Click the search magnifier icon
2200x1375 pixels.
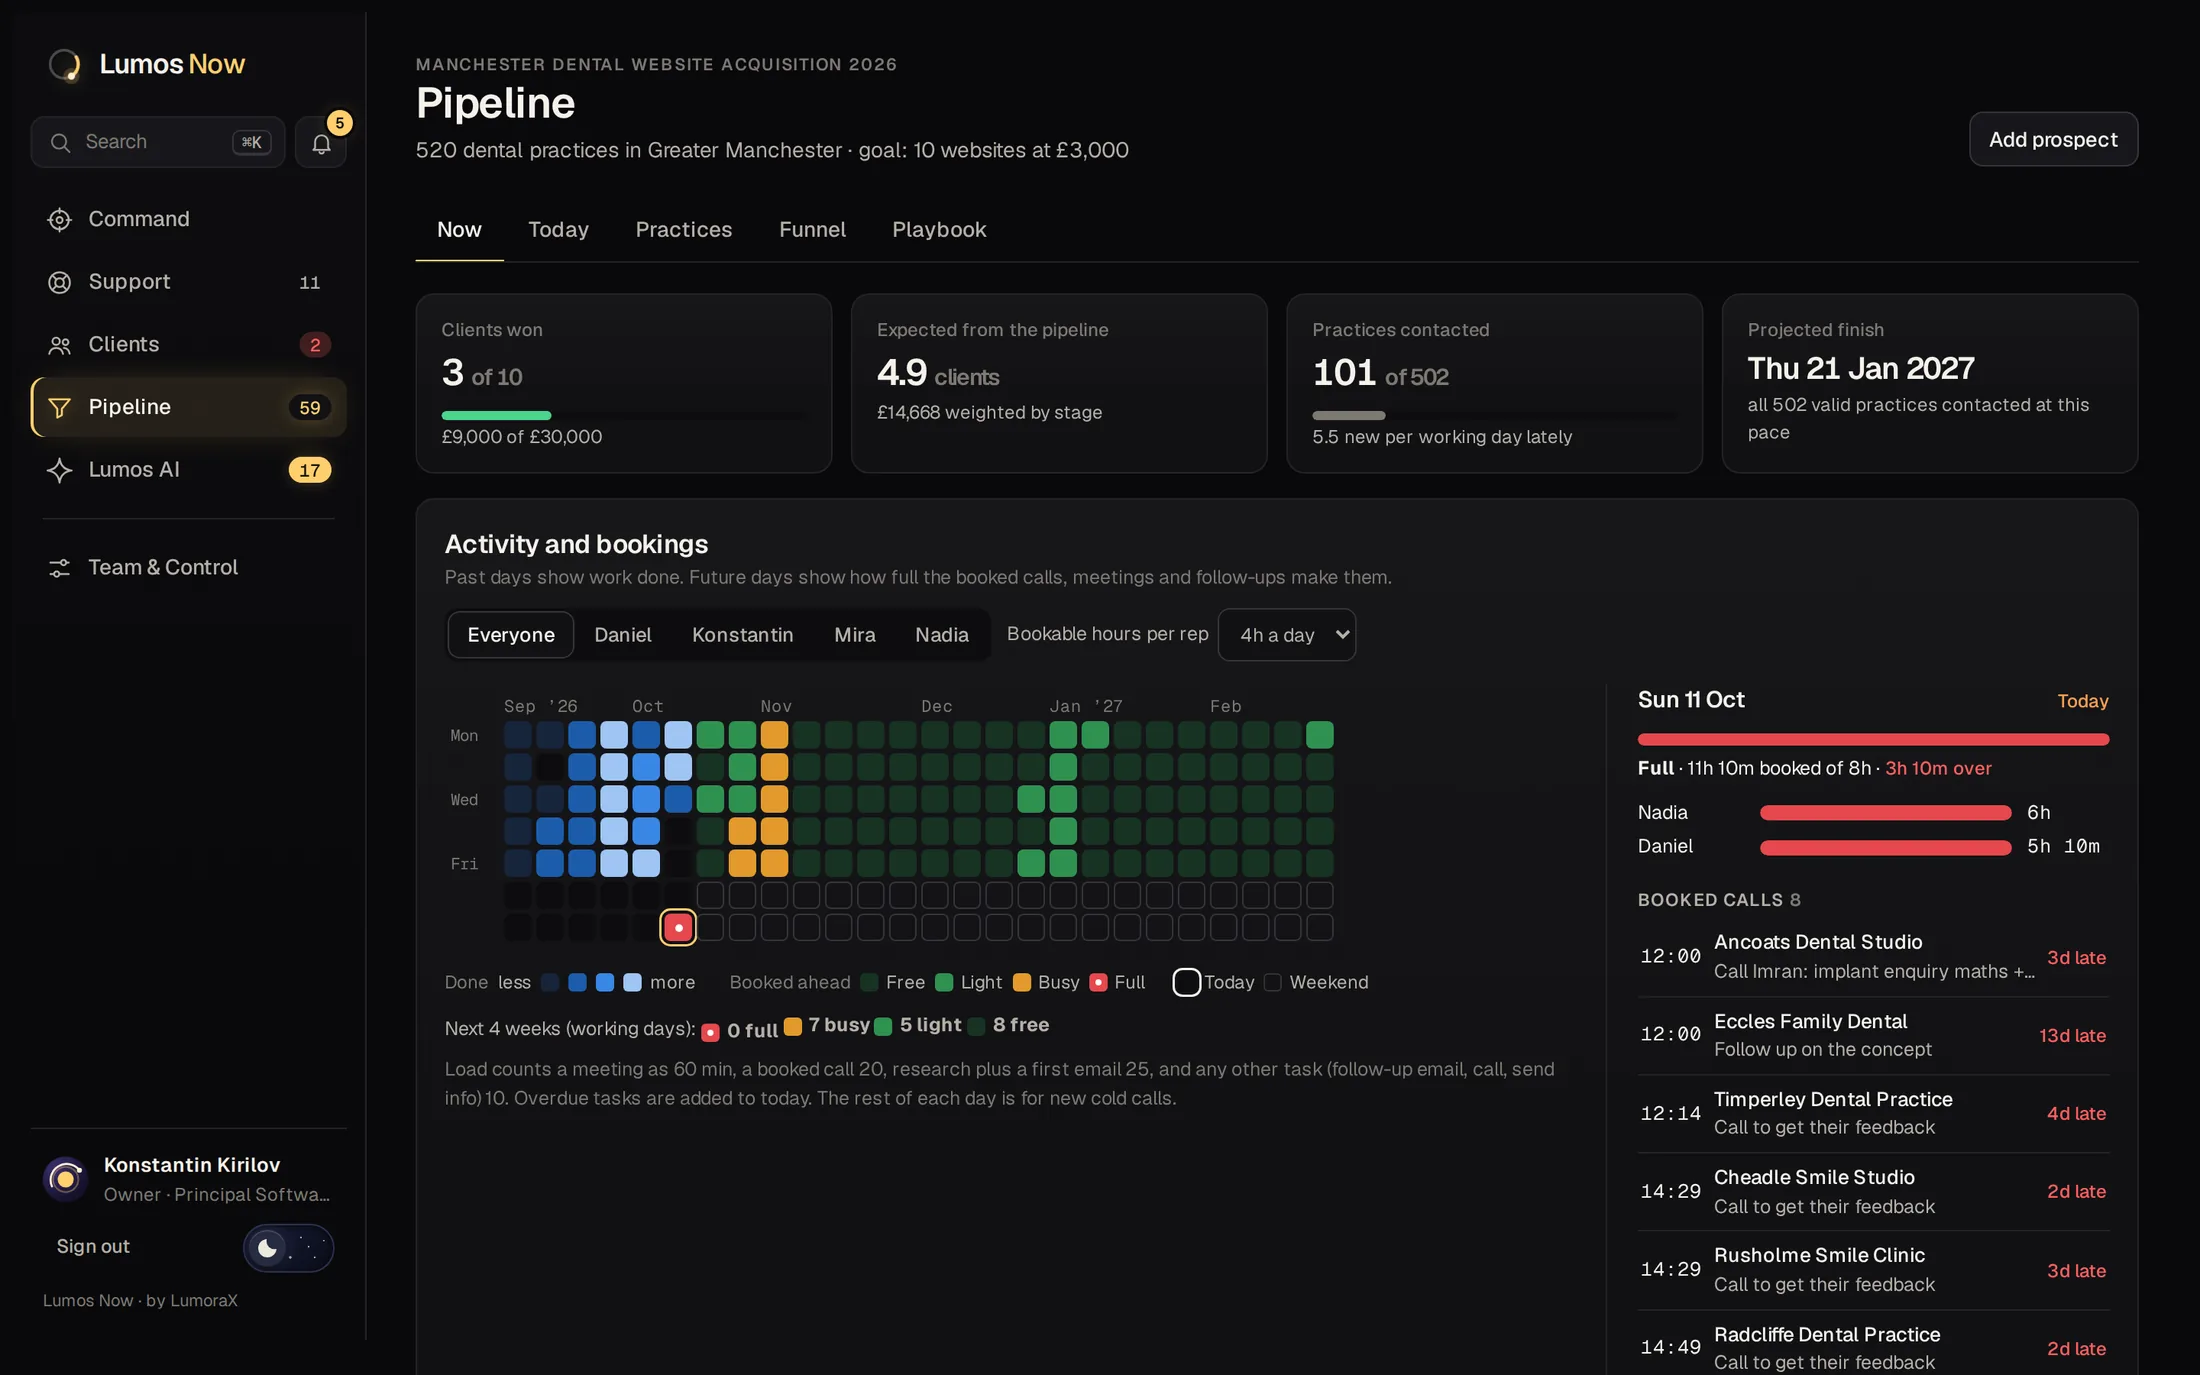coord(60,143)
